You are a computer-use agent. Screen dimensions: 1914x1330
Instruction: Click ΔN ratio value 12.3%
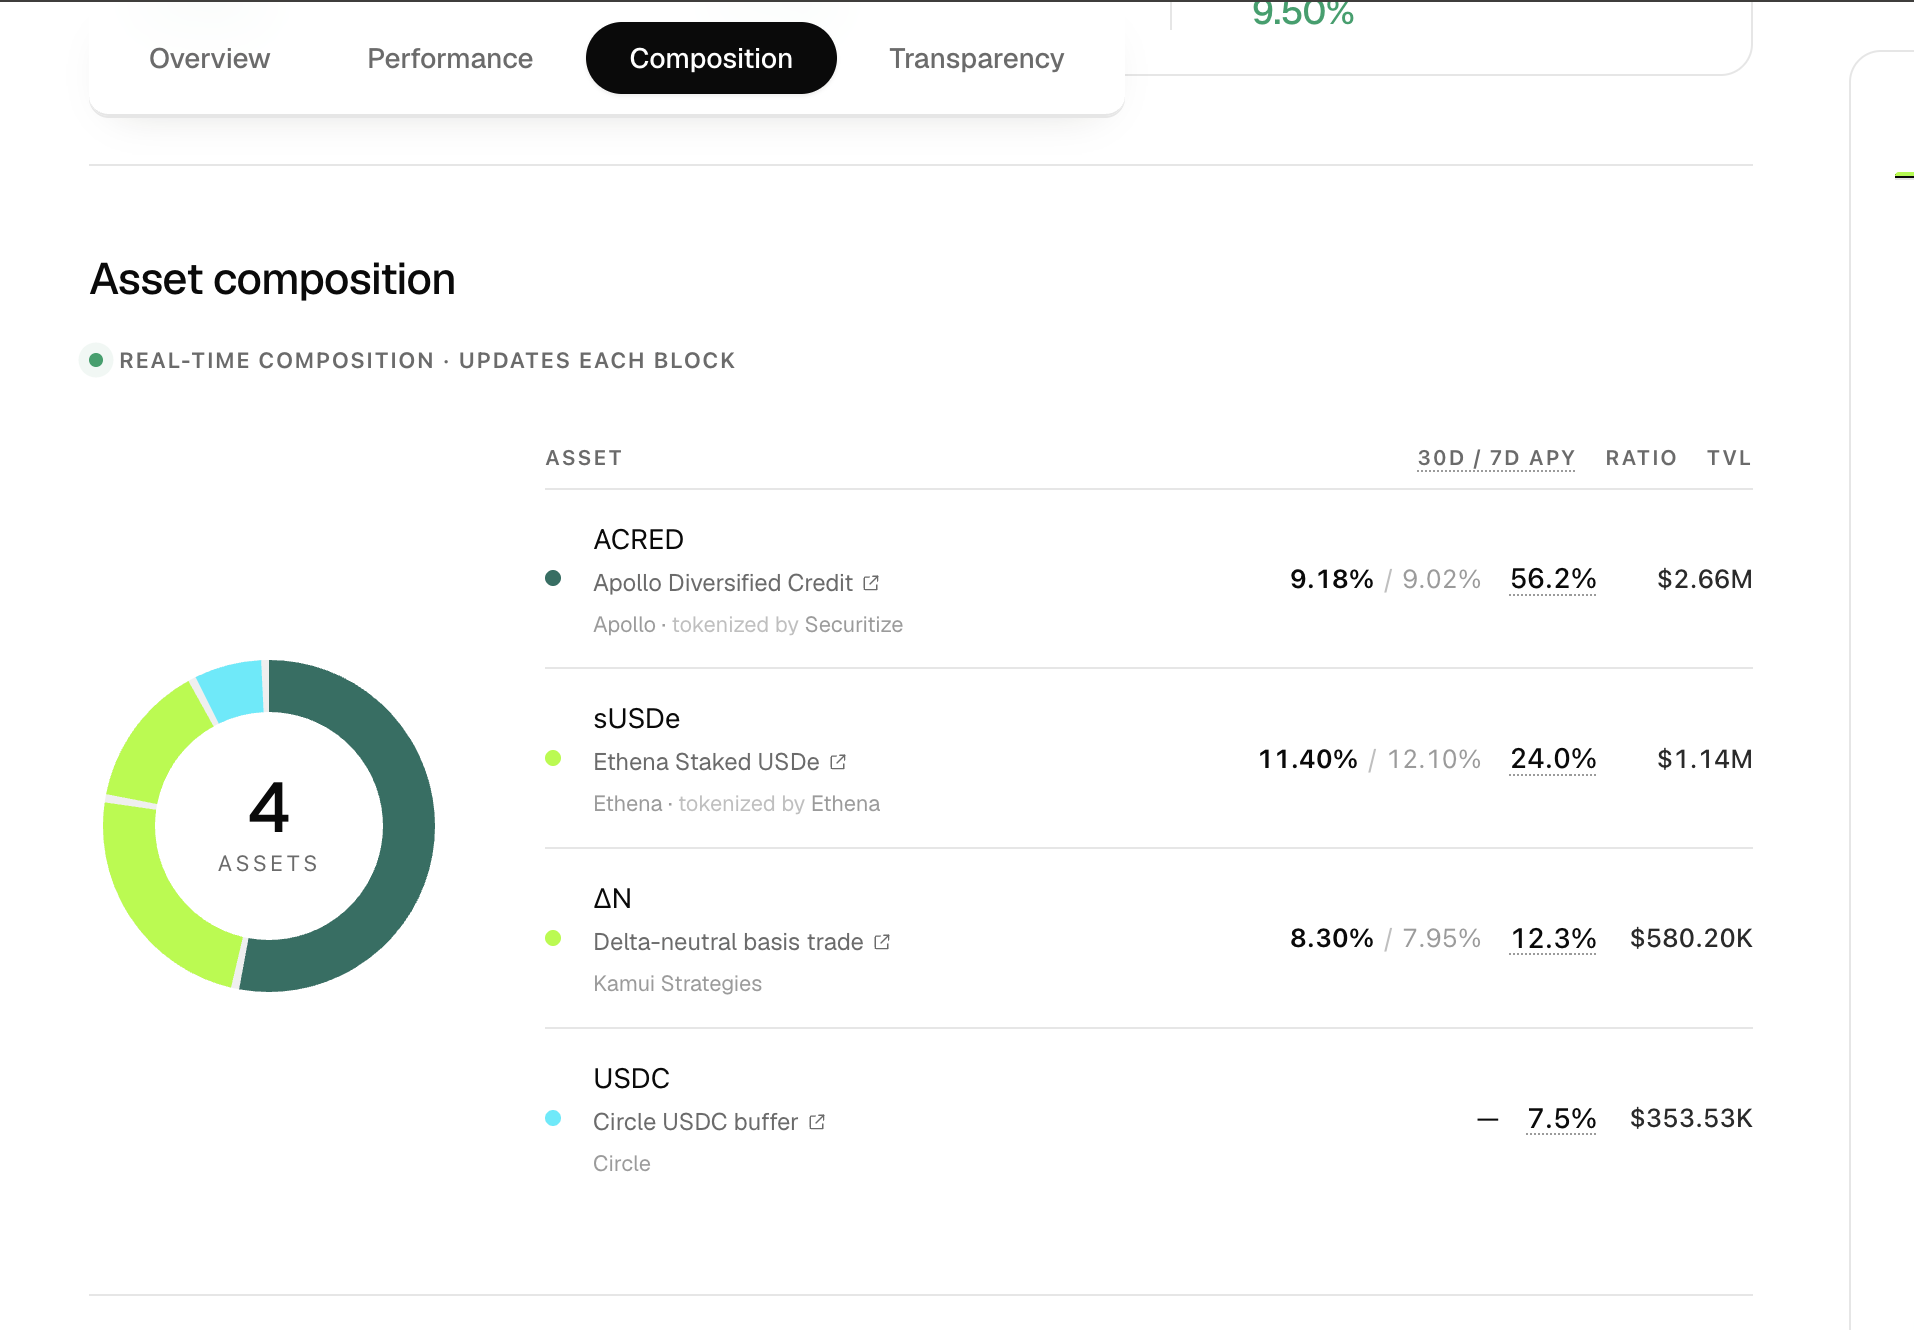click(x=1553, y=938)
